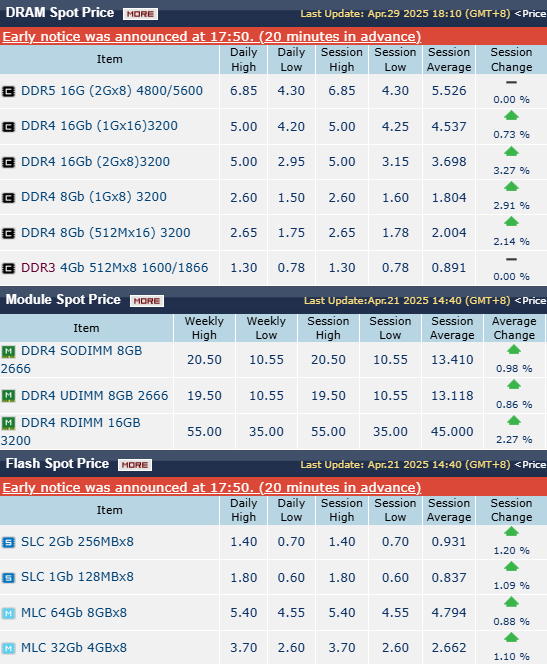Click the green up arrow for DDR4 UDIMM 8GB 2666
Viewport: 547px width, 664px height.
point(514,385)
